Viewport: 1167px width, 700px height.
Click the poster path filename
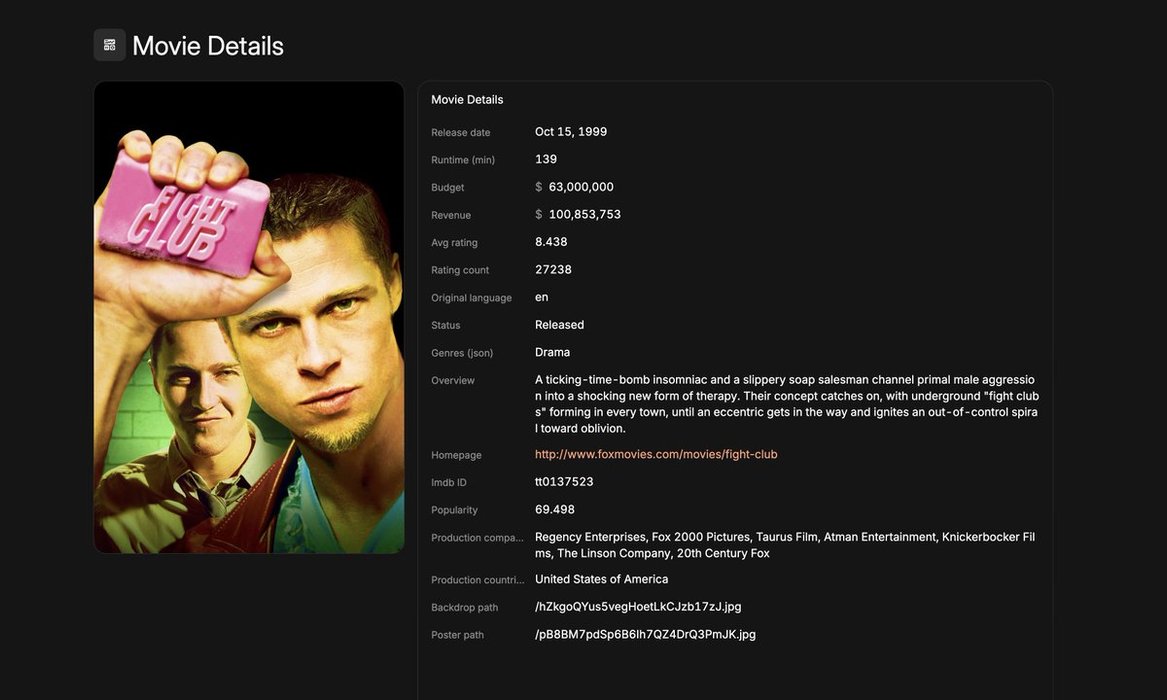pyautogui.click(x=645, y=634)
